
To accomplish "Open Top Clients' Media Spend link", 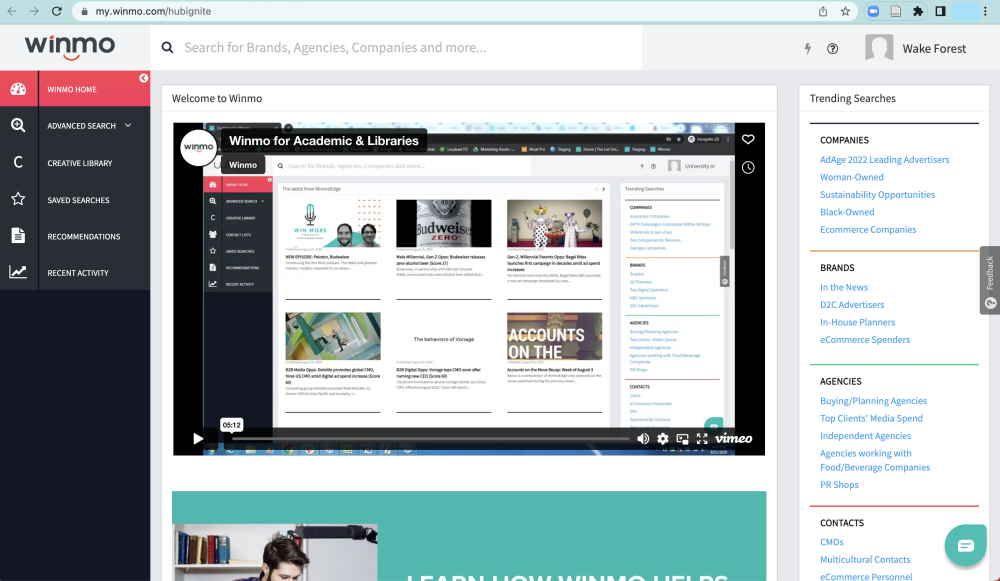I will [871, 418].
